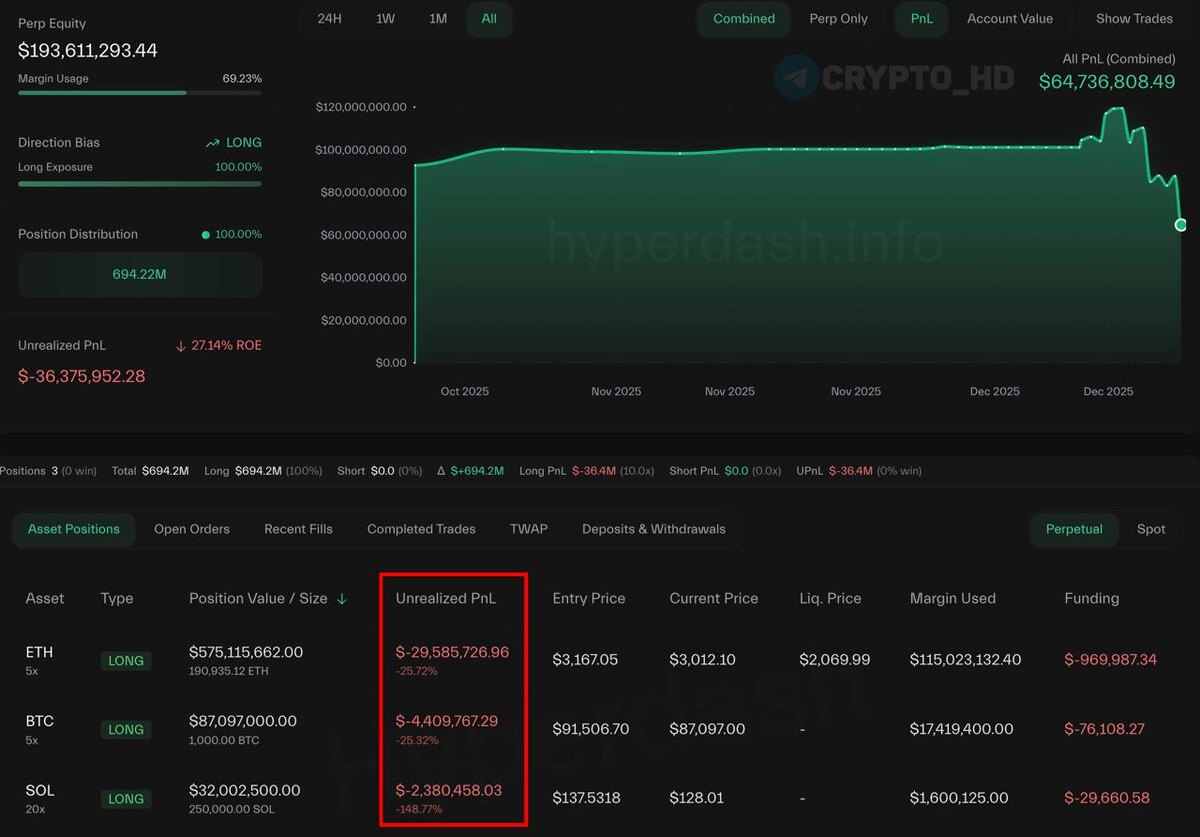Select the 1W time range
Viewport: 1200px width, 837px height.
click(x=385, y=19)
